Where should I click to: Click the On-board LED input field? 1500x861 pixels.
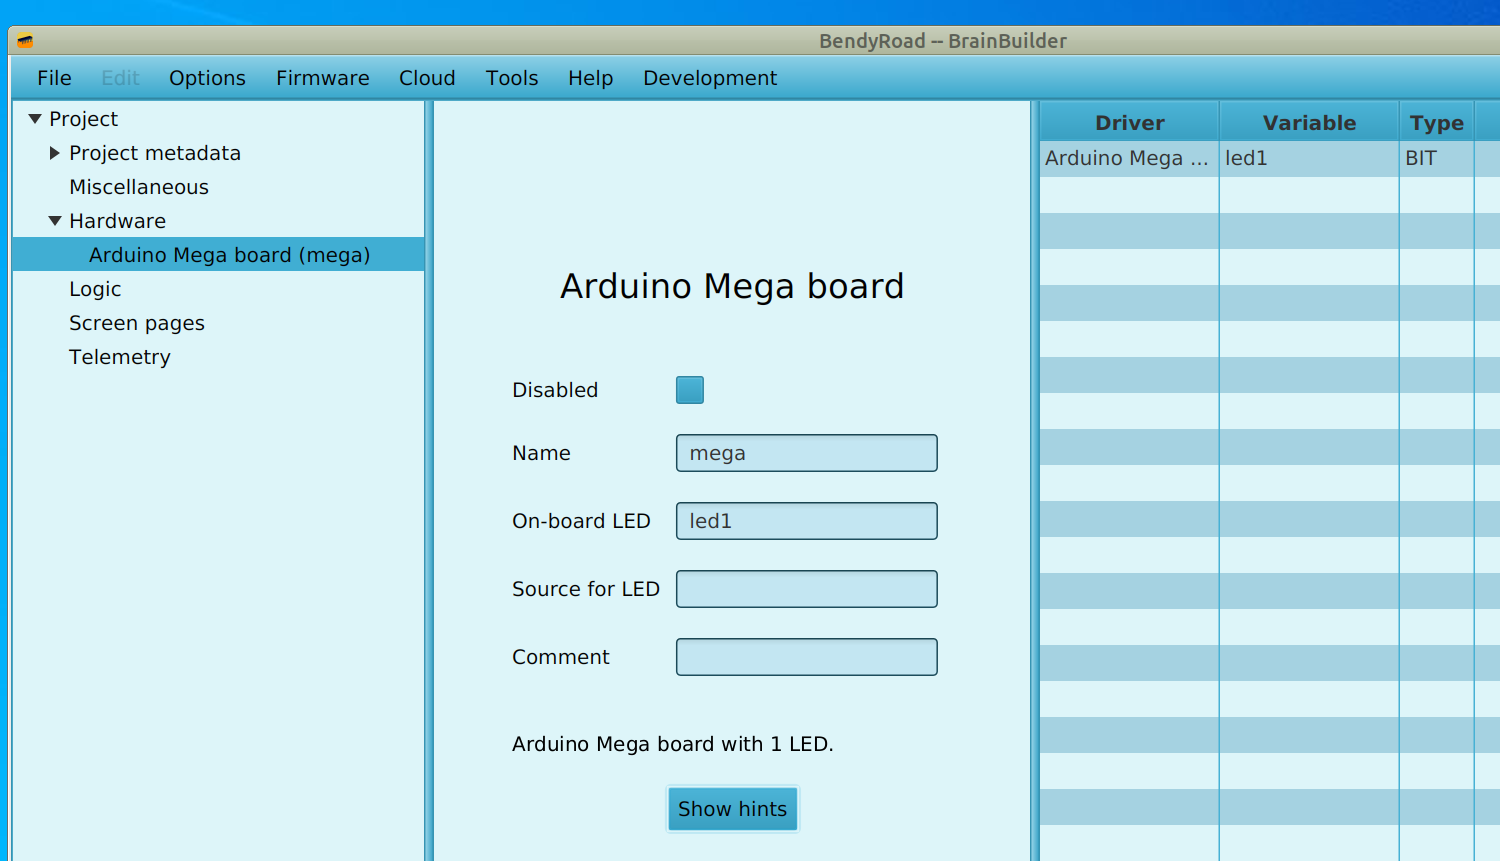[x=807, y=521]
